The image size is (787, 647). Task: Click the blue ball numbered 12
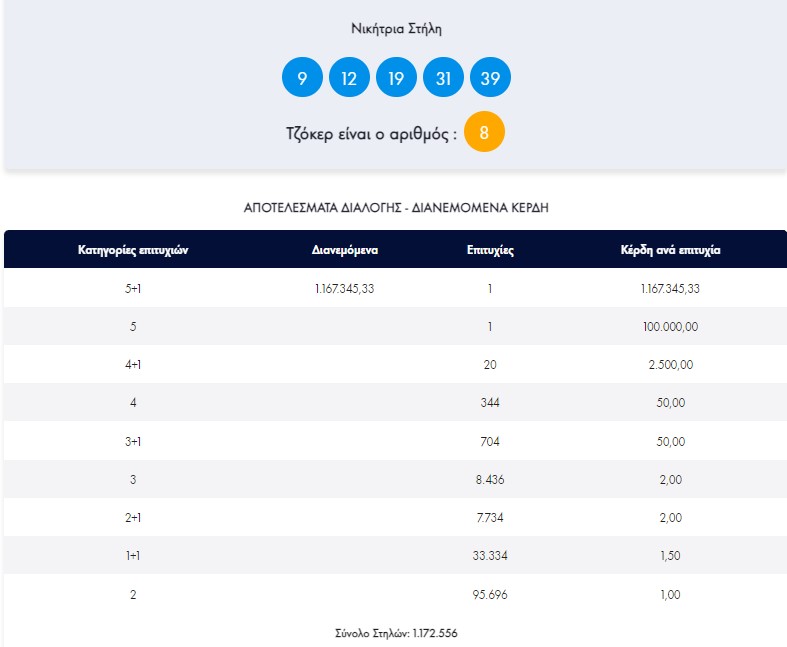click(x=349, y=77)
